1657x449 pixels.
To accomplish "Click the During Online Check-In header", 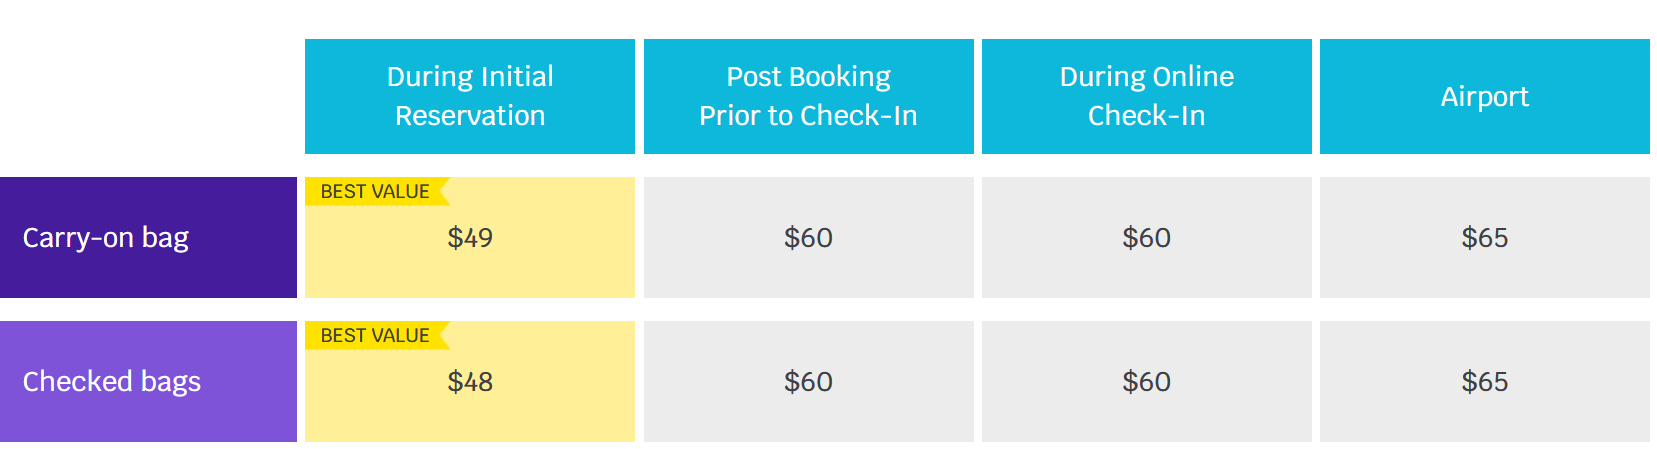I will click(1147, 96).
